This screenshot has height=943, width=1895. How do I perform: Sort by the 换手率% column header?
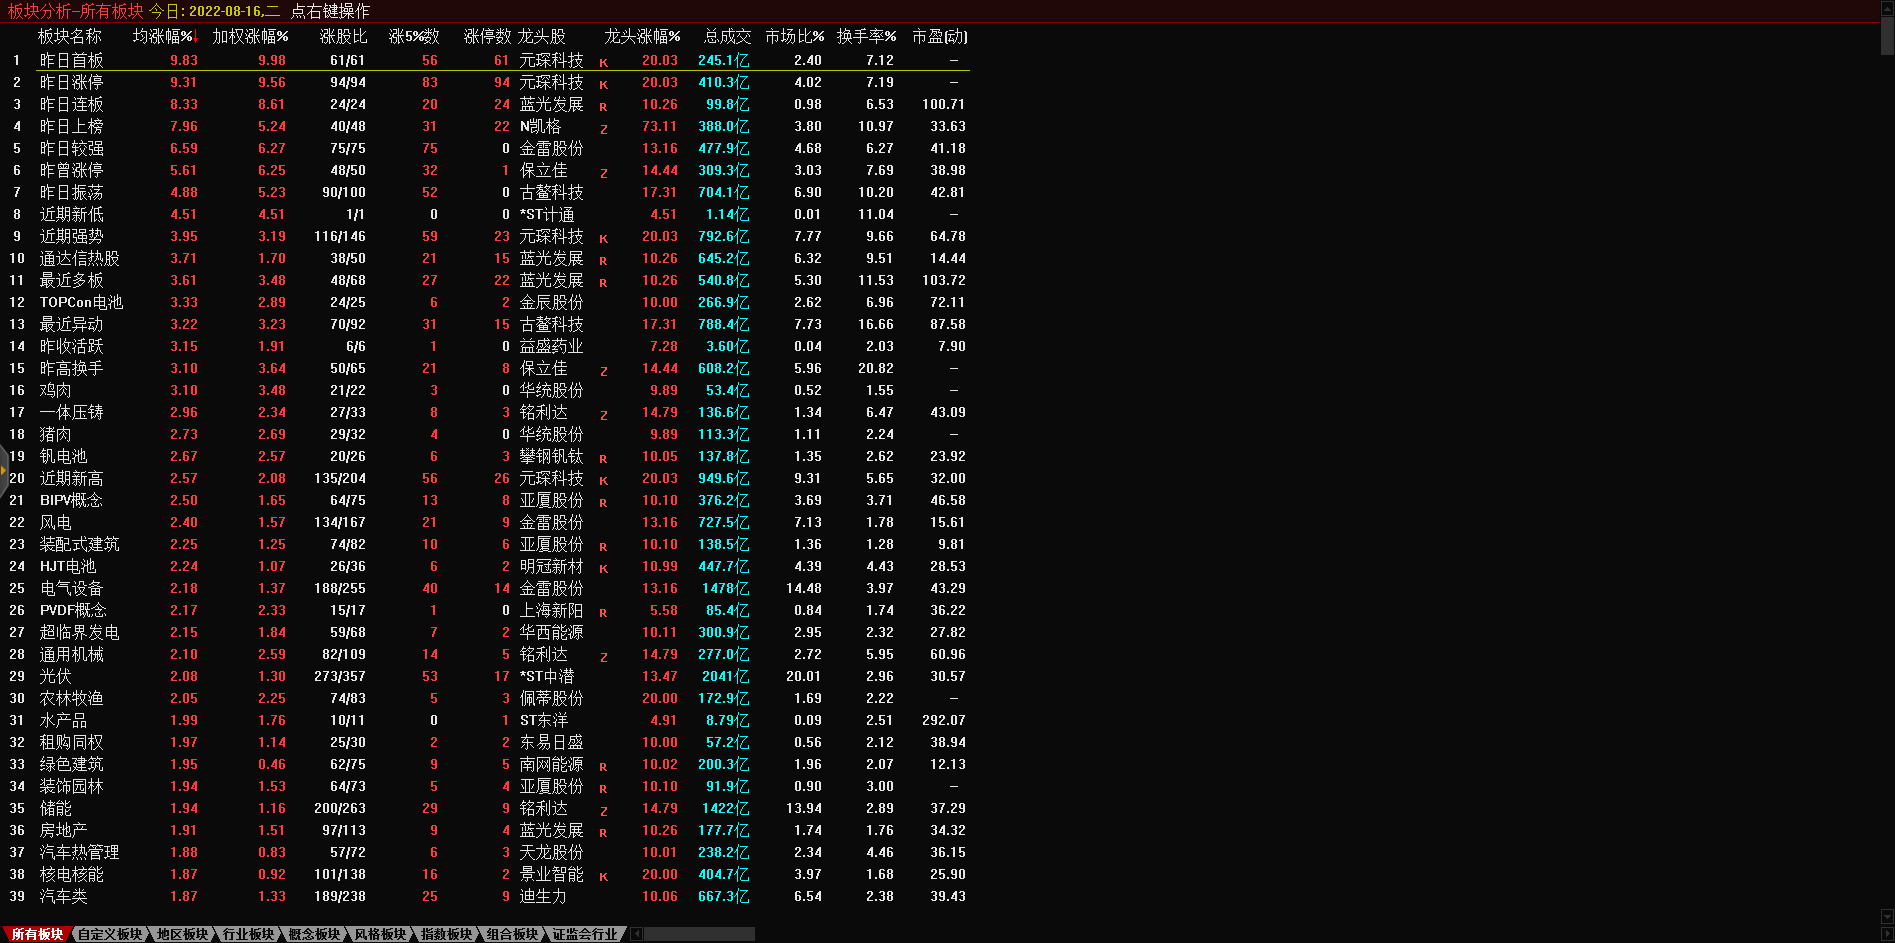pos(866,36)
